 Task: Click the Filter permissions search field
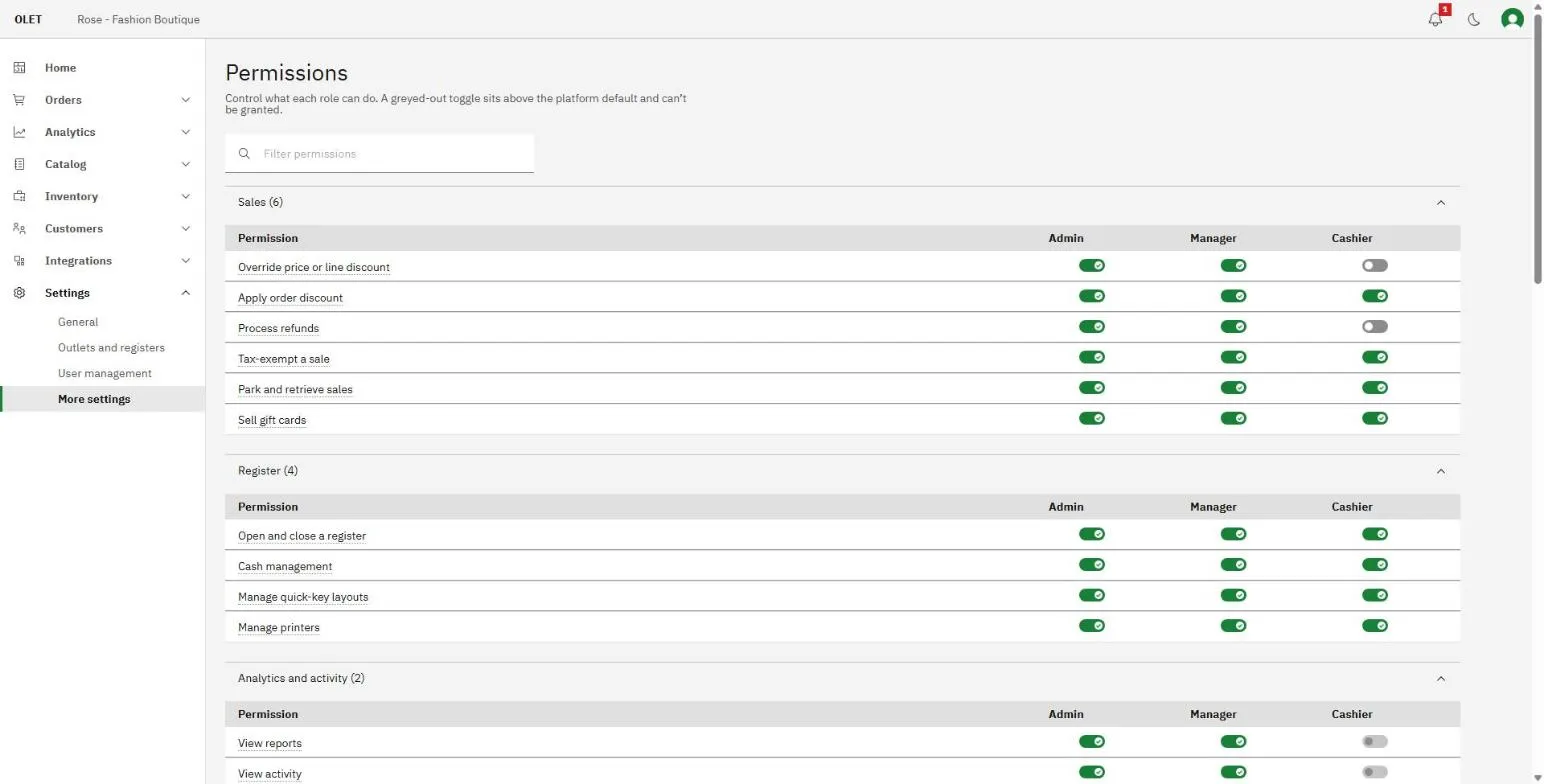379,154
